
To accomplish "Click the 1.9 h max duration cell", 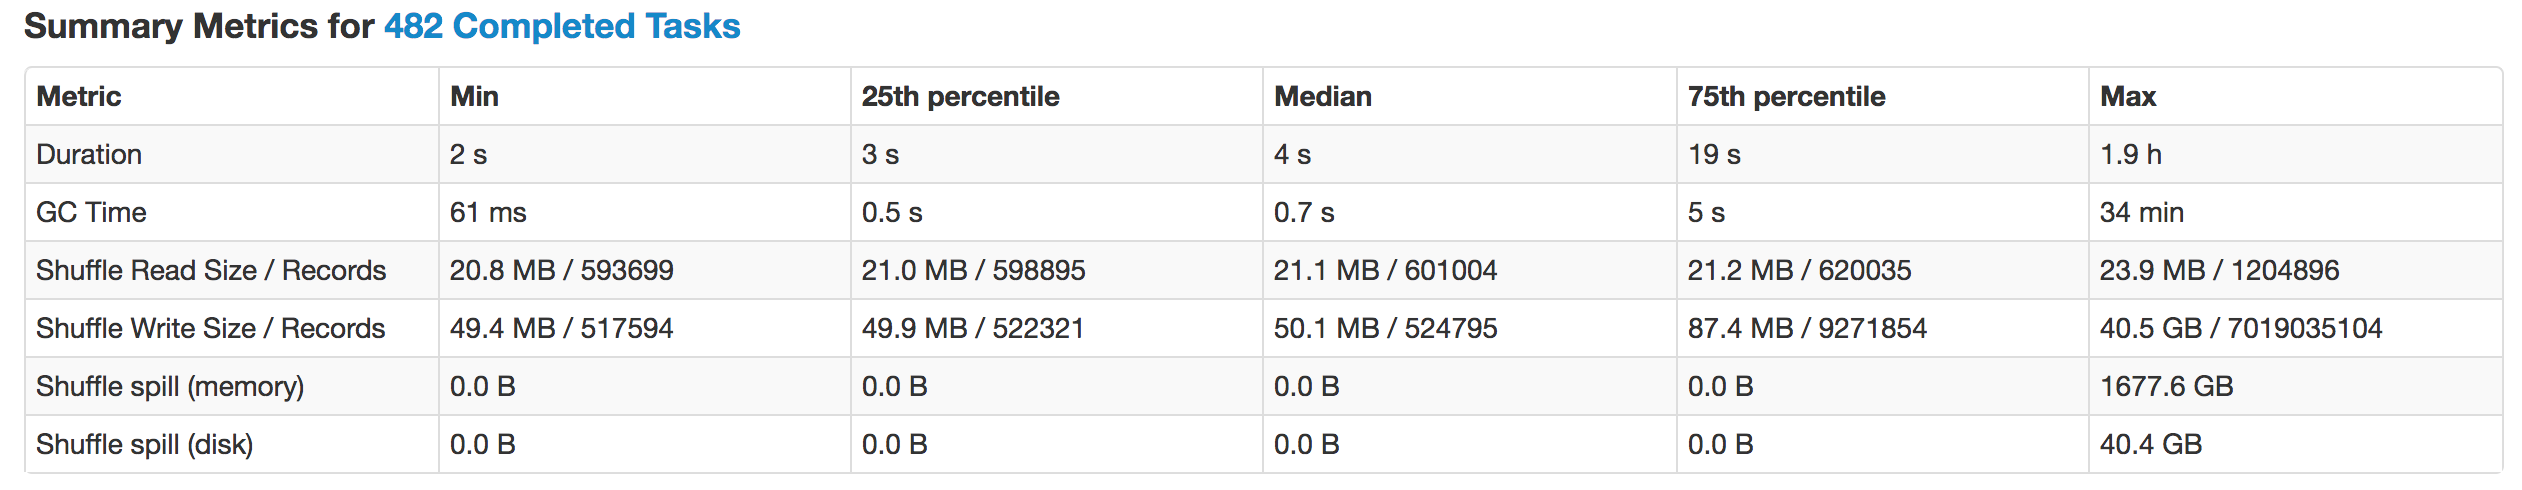I will 2130,154.
